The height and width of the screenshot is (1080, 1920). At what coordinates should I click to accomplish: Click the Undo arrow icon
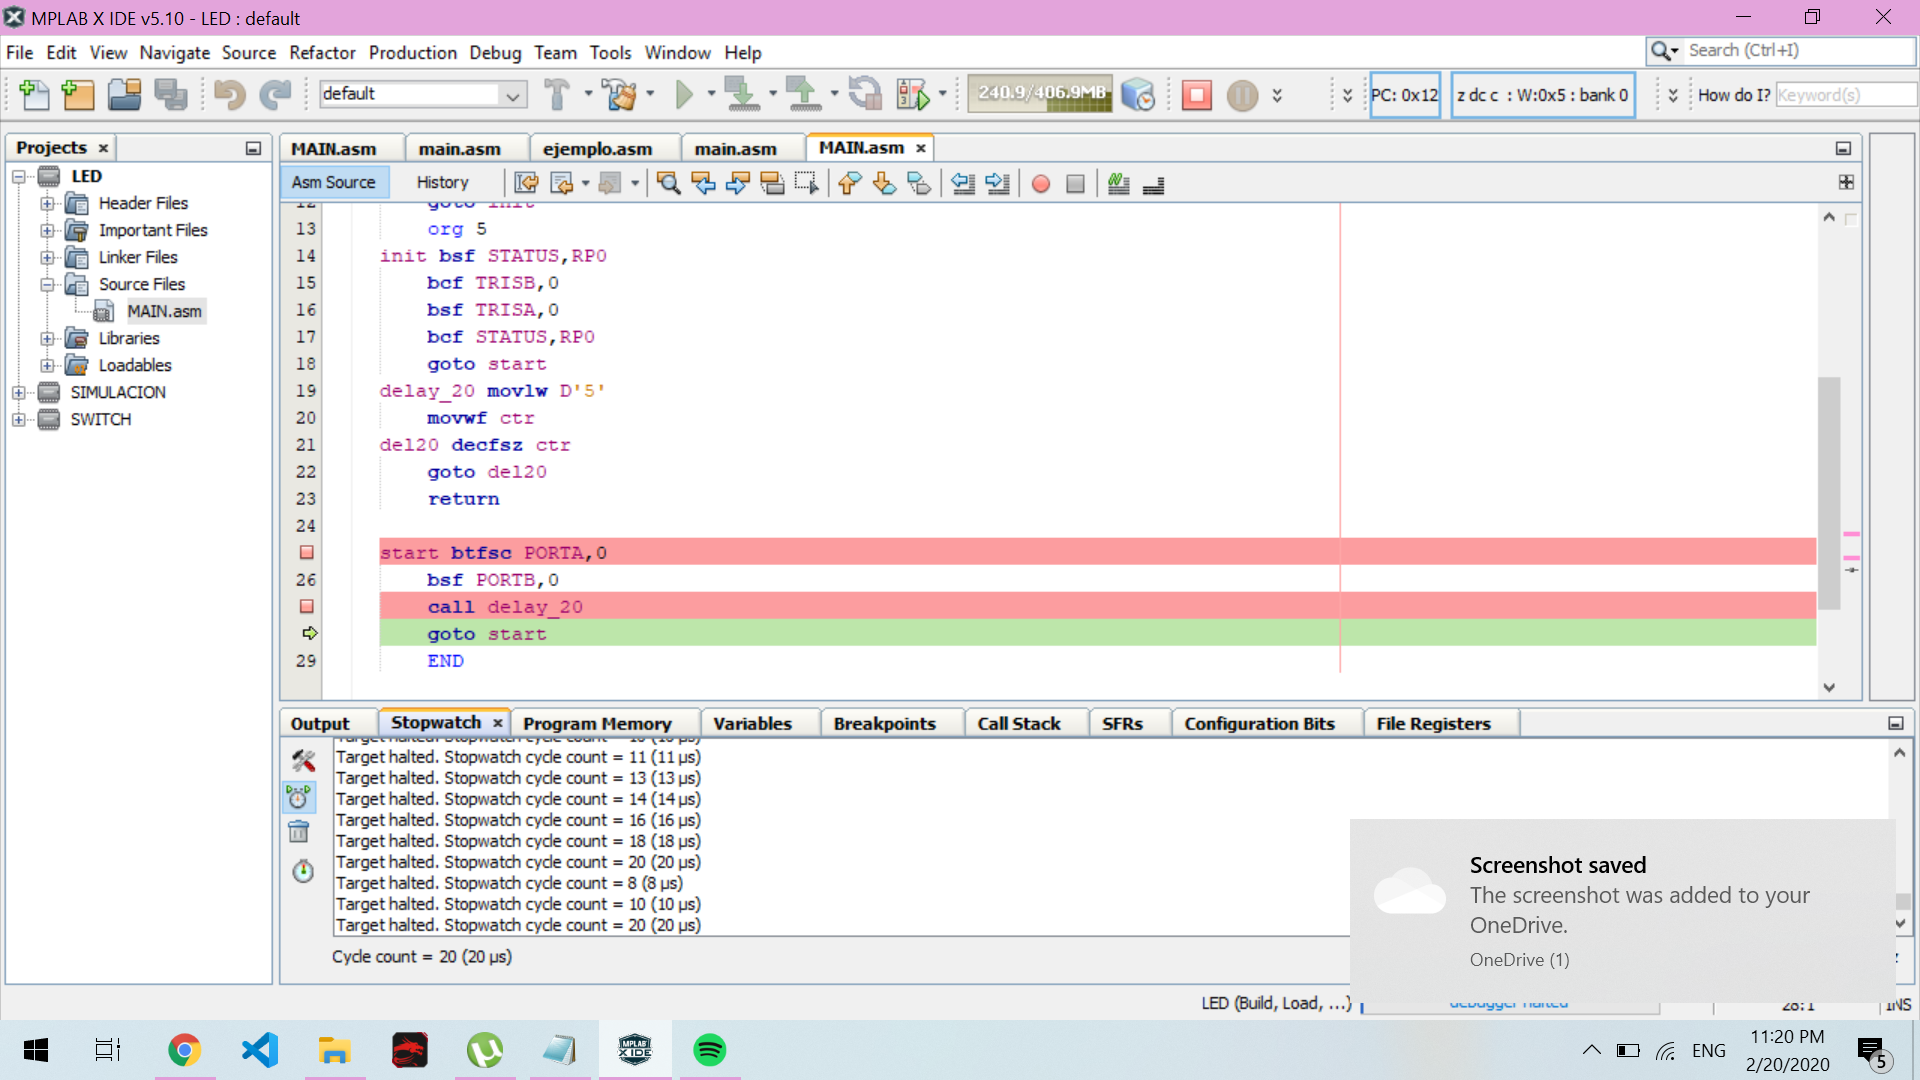229,95
